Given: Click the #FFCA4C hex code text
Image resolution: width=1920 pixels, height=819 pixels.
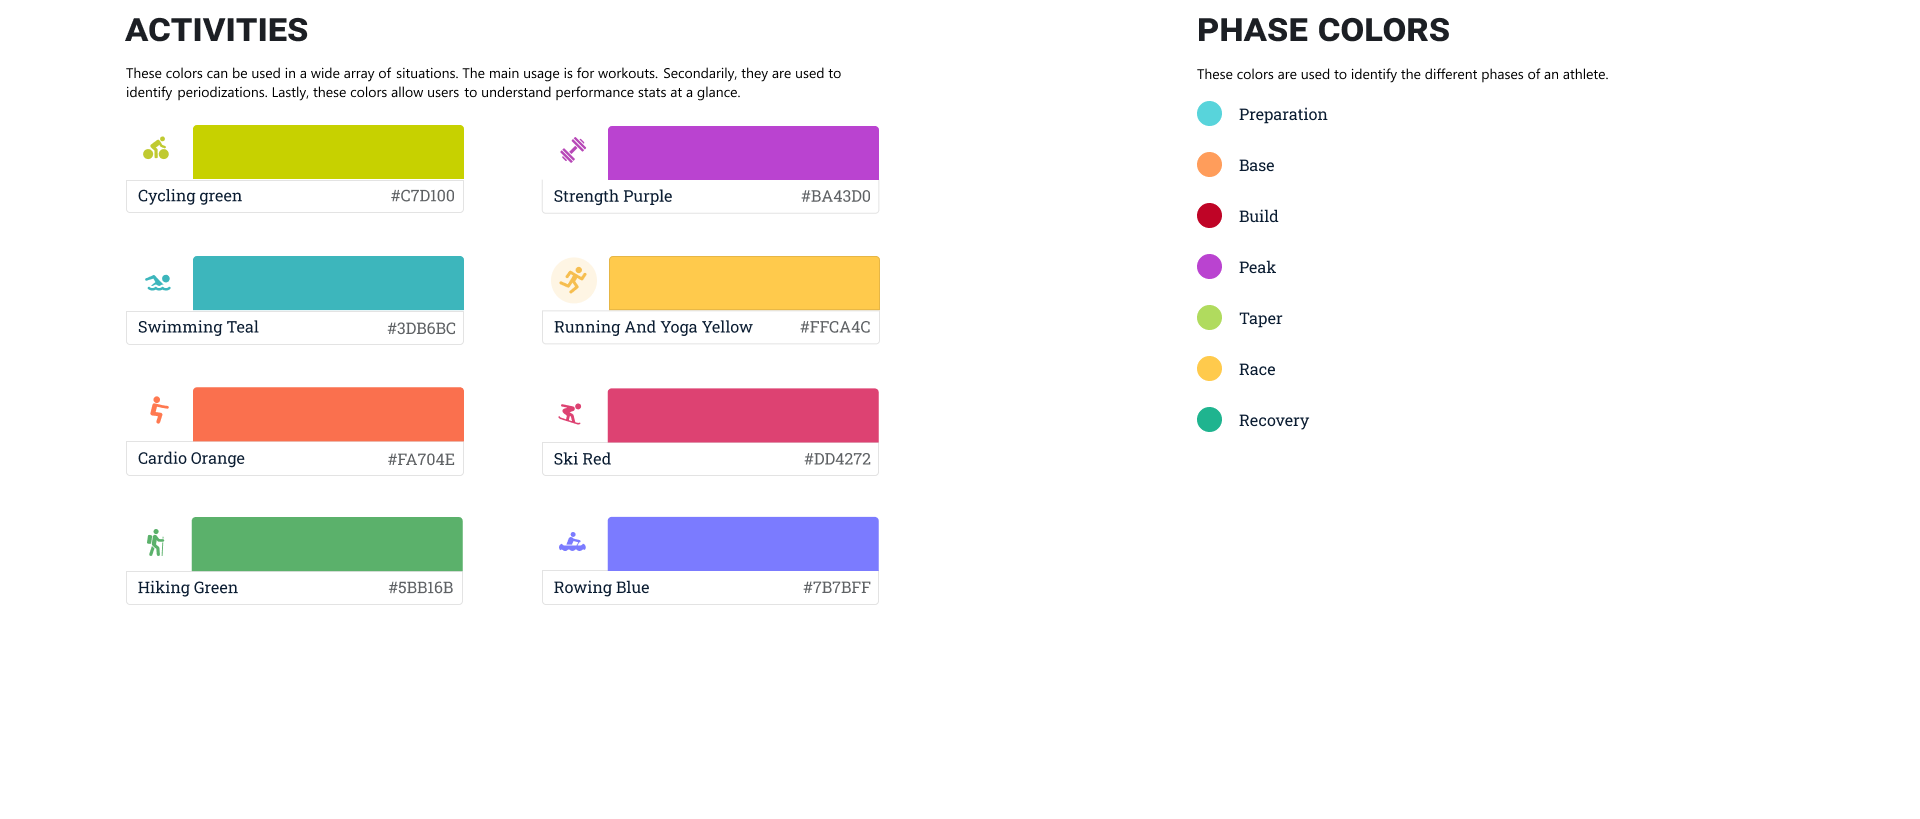Looking at the screenshot, I should [x=835, y=327].
